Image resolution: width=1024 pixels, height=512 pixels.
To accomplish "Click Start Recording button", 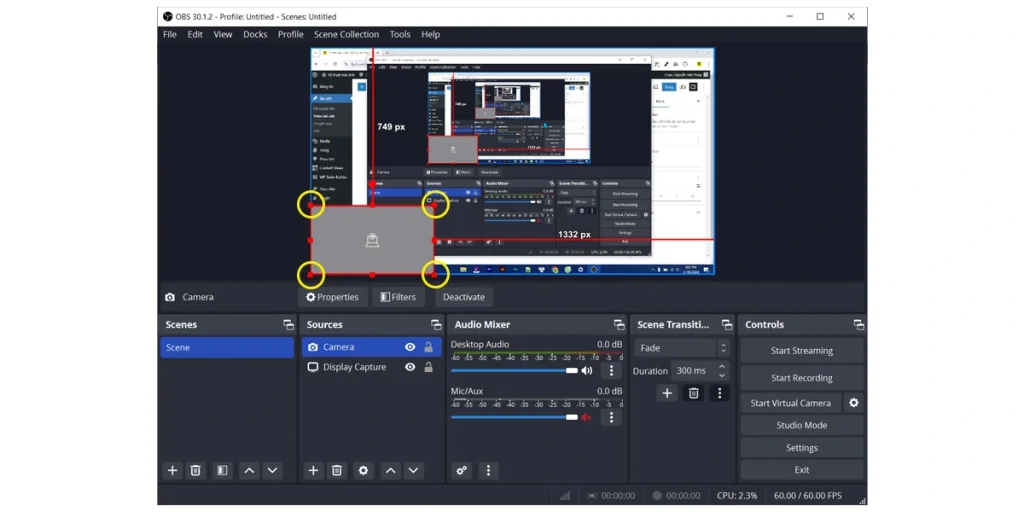I will tap(802, 378).
